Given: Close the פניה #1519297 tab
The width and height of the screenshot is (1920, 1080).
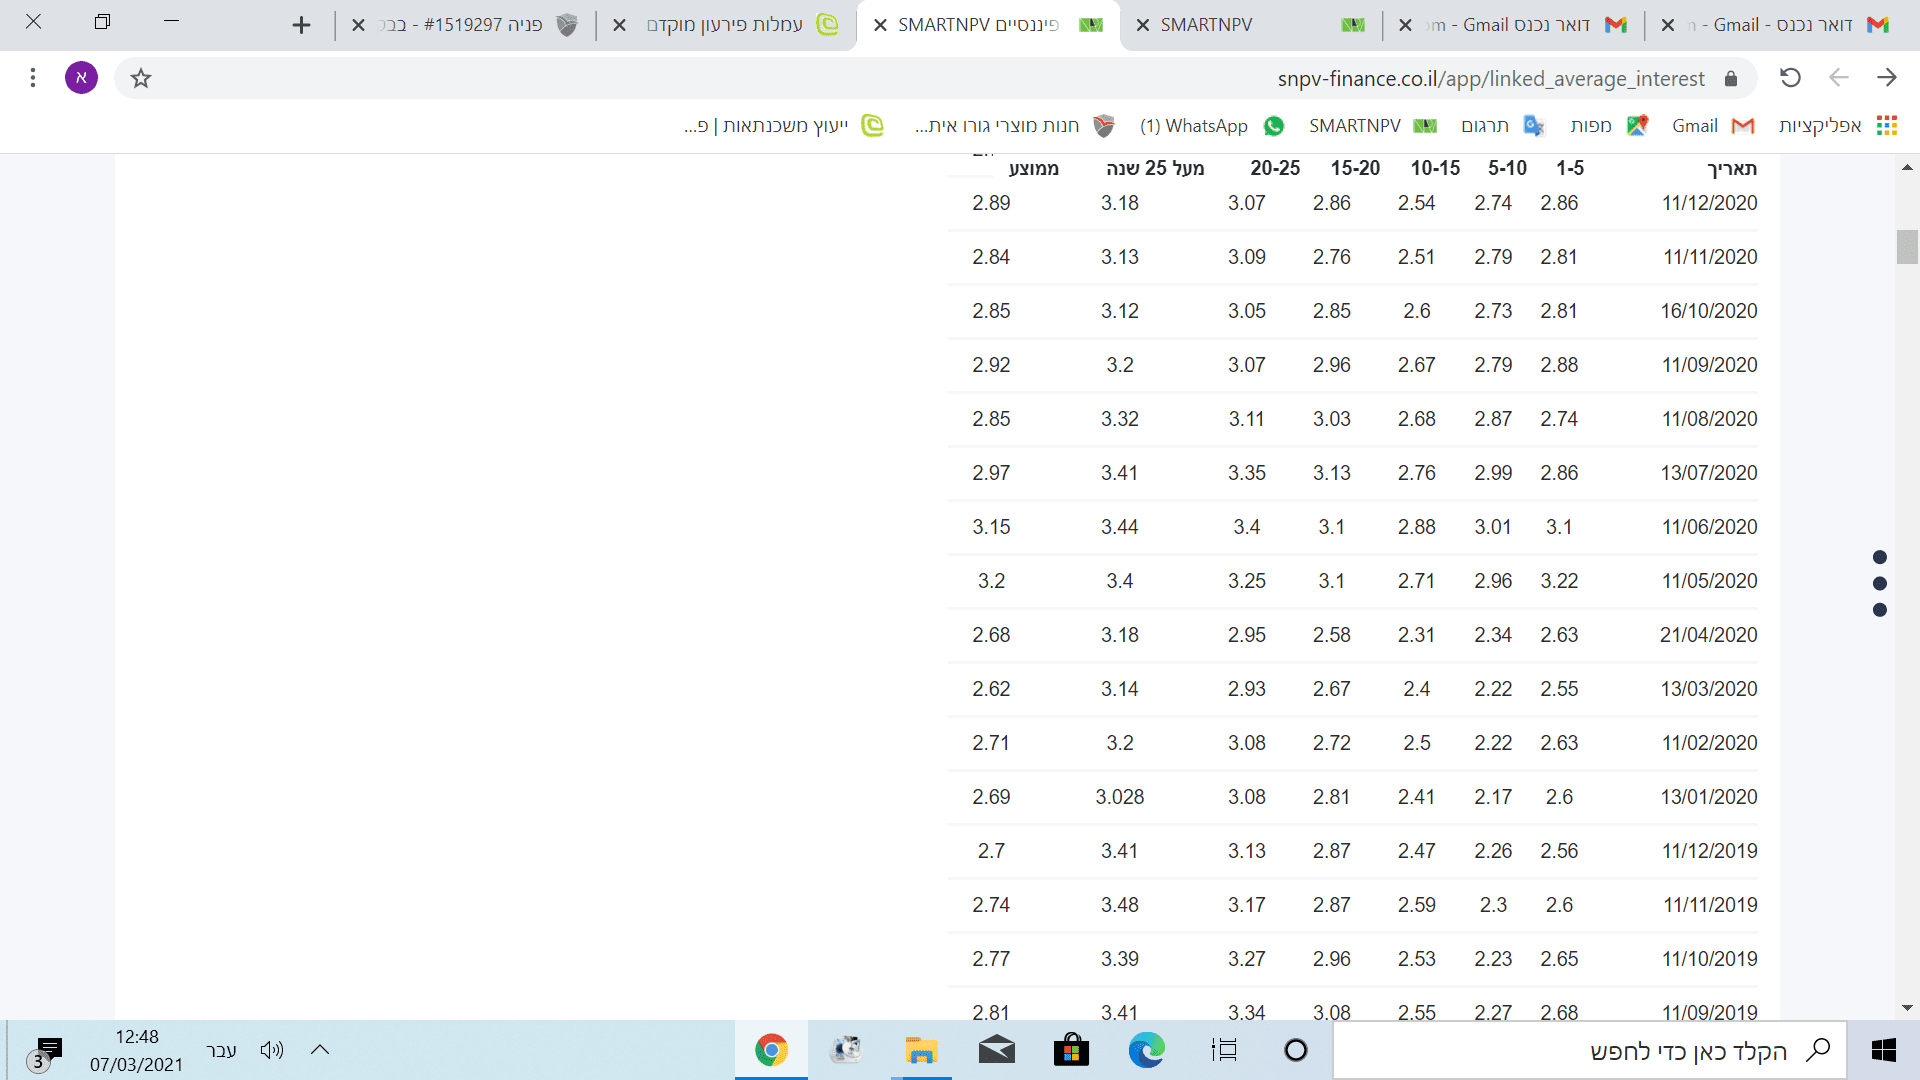Looking at the screenshot, I should click(x=358, y=25).
